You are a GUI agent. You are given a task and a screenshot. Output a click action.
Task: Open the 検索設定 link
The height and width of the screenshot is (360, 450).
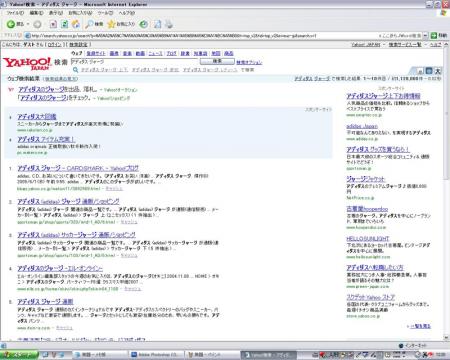coord(79,44)
